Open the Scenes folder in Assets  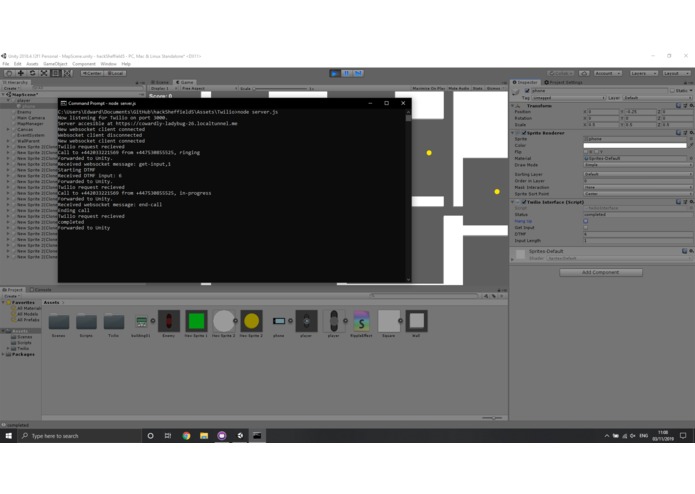(59, 322)
